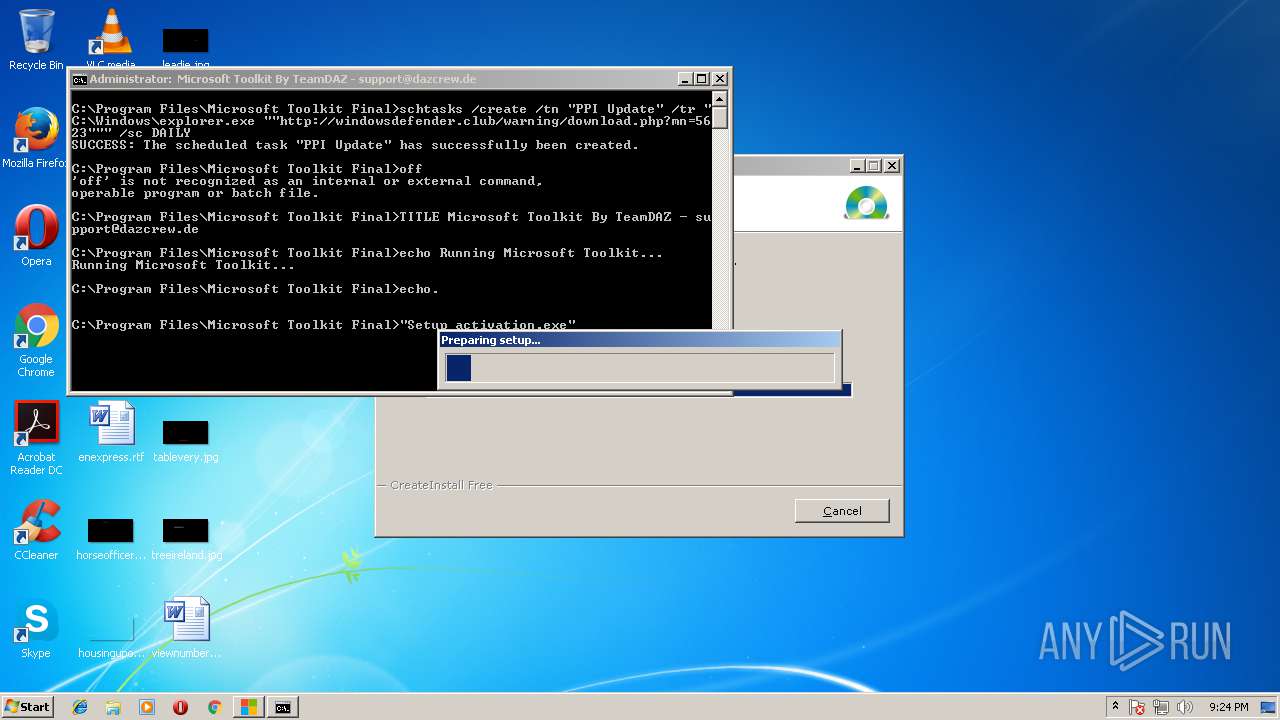The image size is (1280, 720).
Task: Select the horseofficer file icon
Action: 111,538
